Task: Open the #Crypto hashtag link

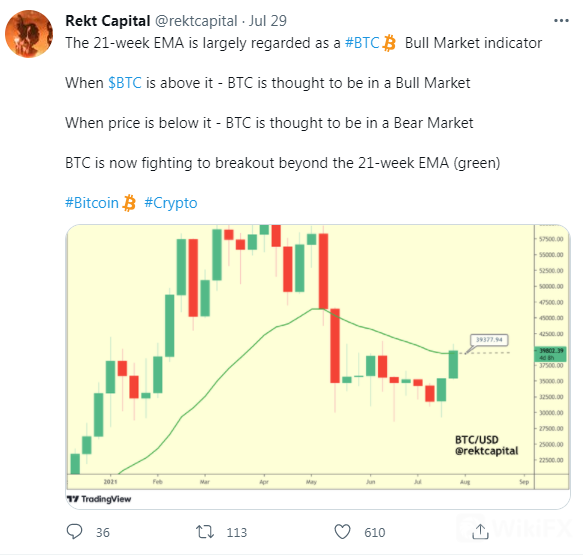Action: (x=171, y=203)
